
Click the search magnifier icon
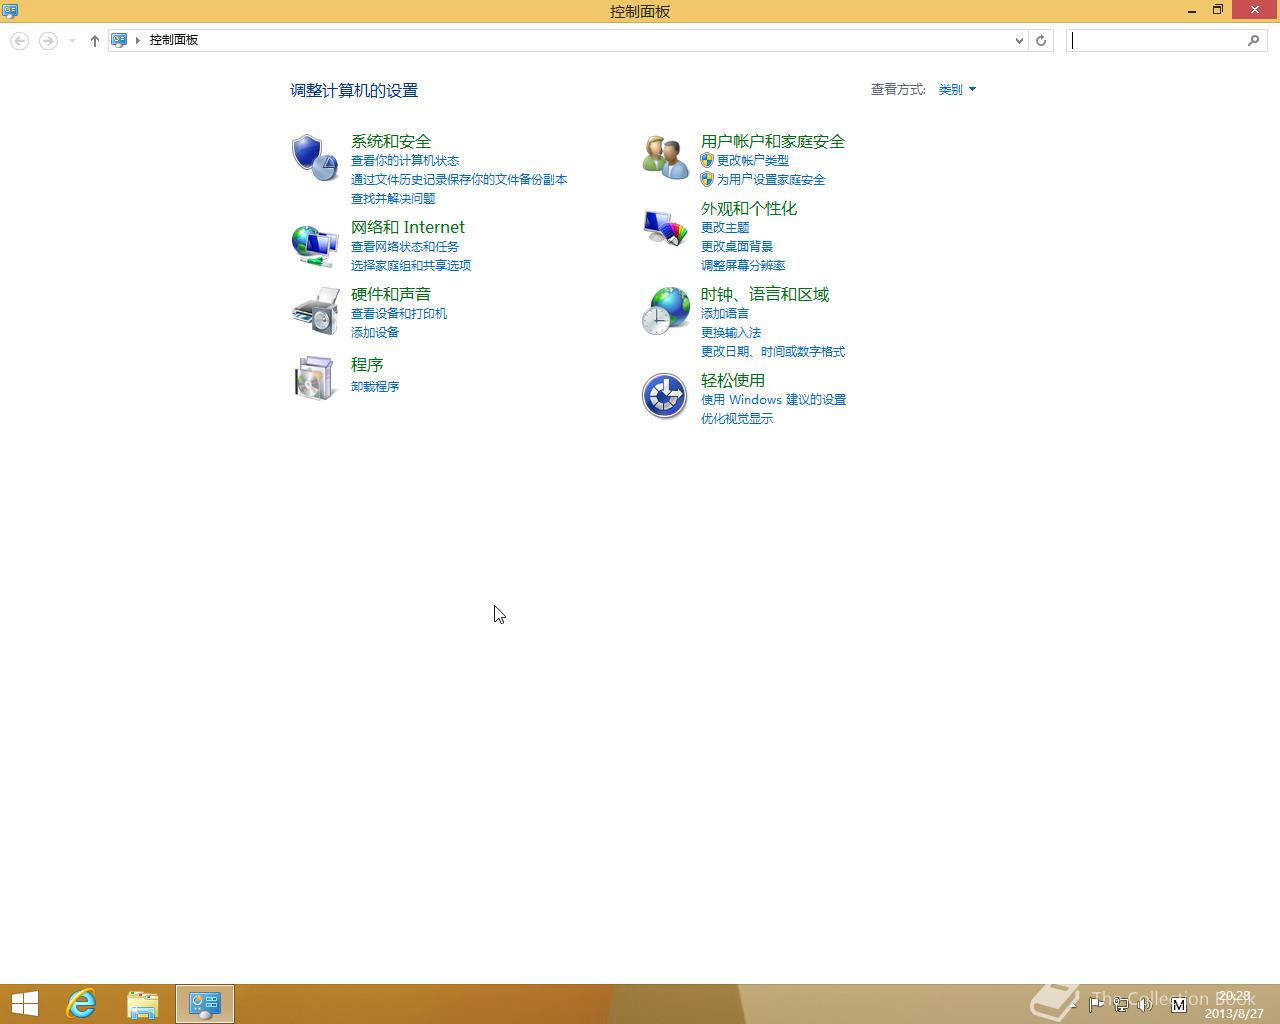pyautogui.click(x=1254, y=41)
